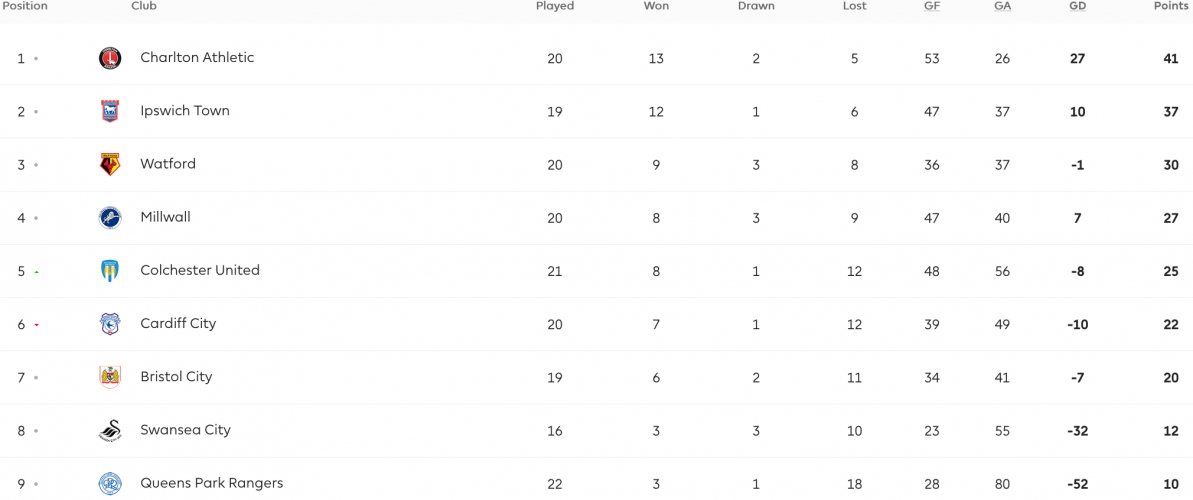
Task: Open the Queens Park Rangers club link
Action: 212,482
